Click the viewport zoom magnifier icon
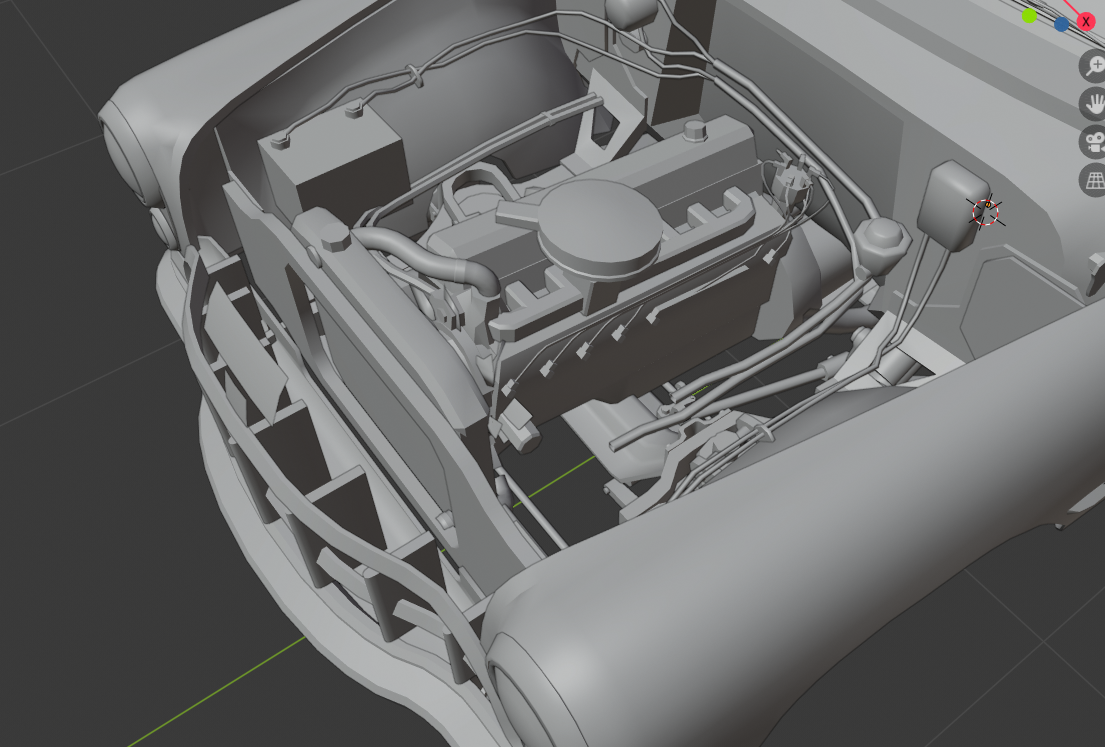 point(1093,66)
